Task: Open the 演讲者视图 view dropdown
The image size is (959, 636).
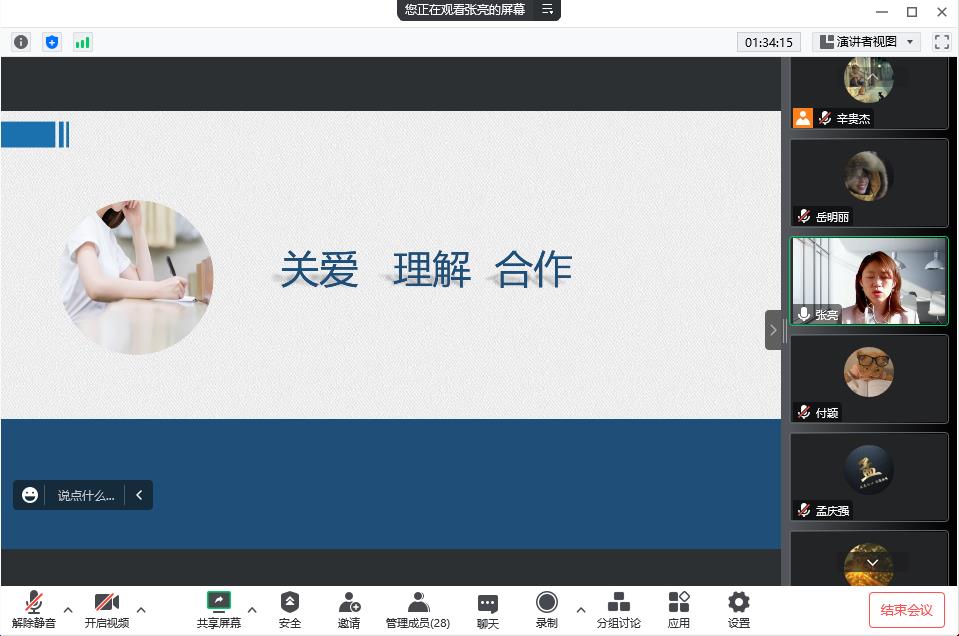Action: click(x=866, y=42)
